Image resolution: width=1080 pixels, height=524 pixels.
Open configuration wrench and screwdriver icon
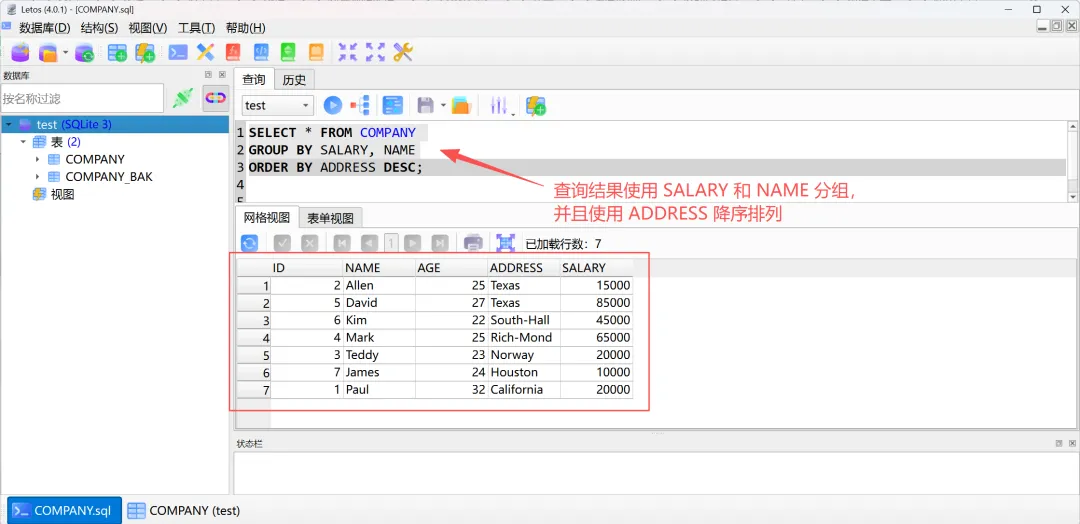tap(403, 52)
